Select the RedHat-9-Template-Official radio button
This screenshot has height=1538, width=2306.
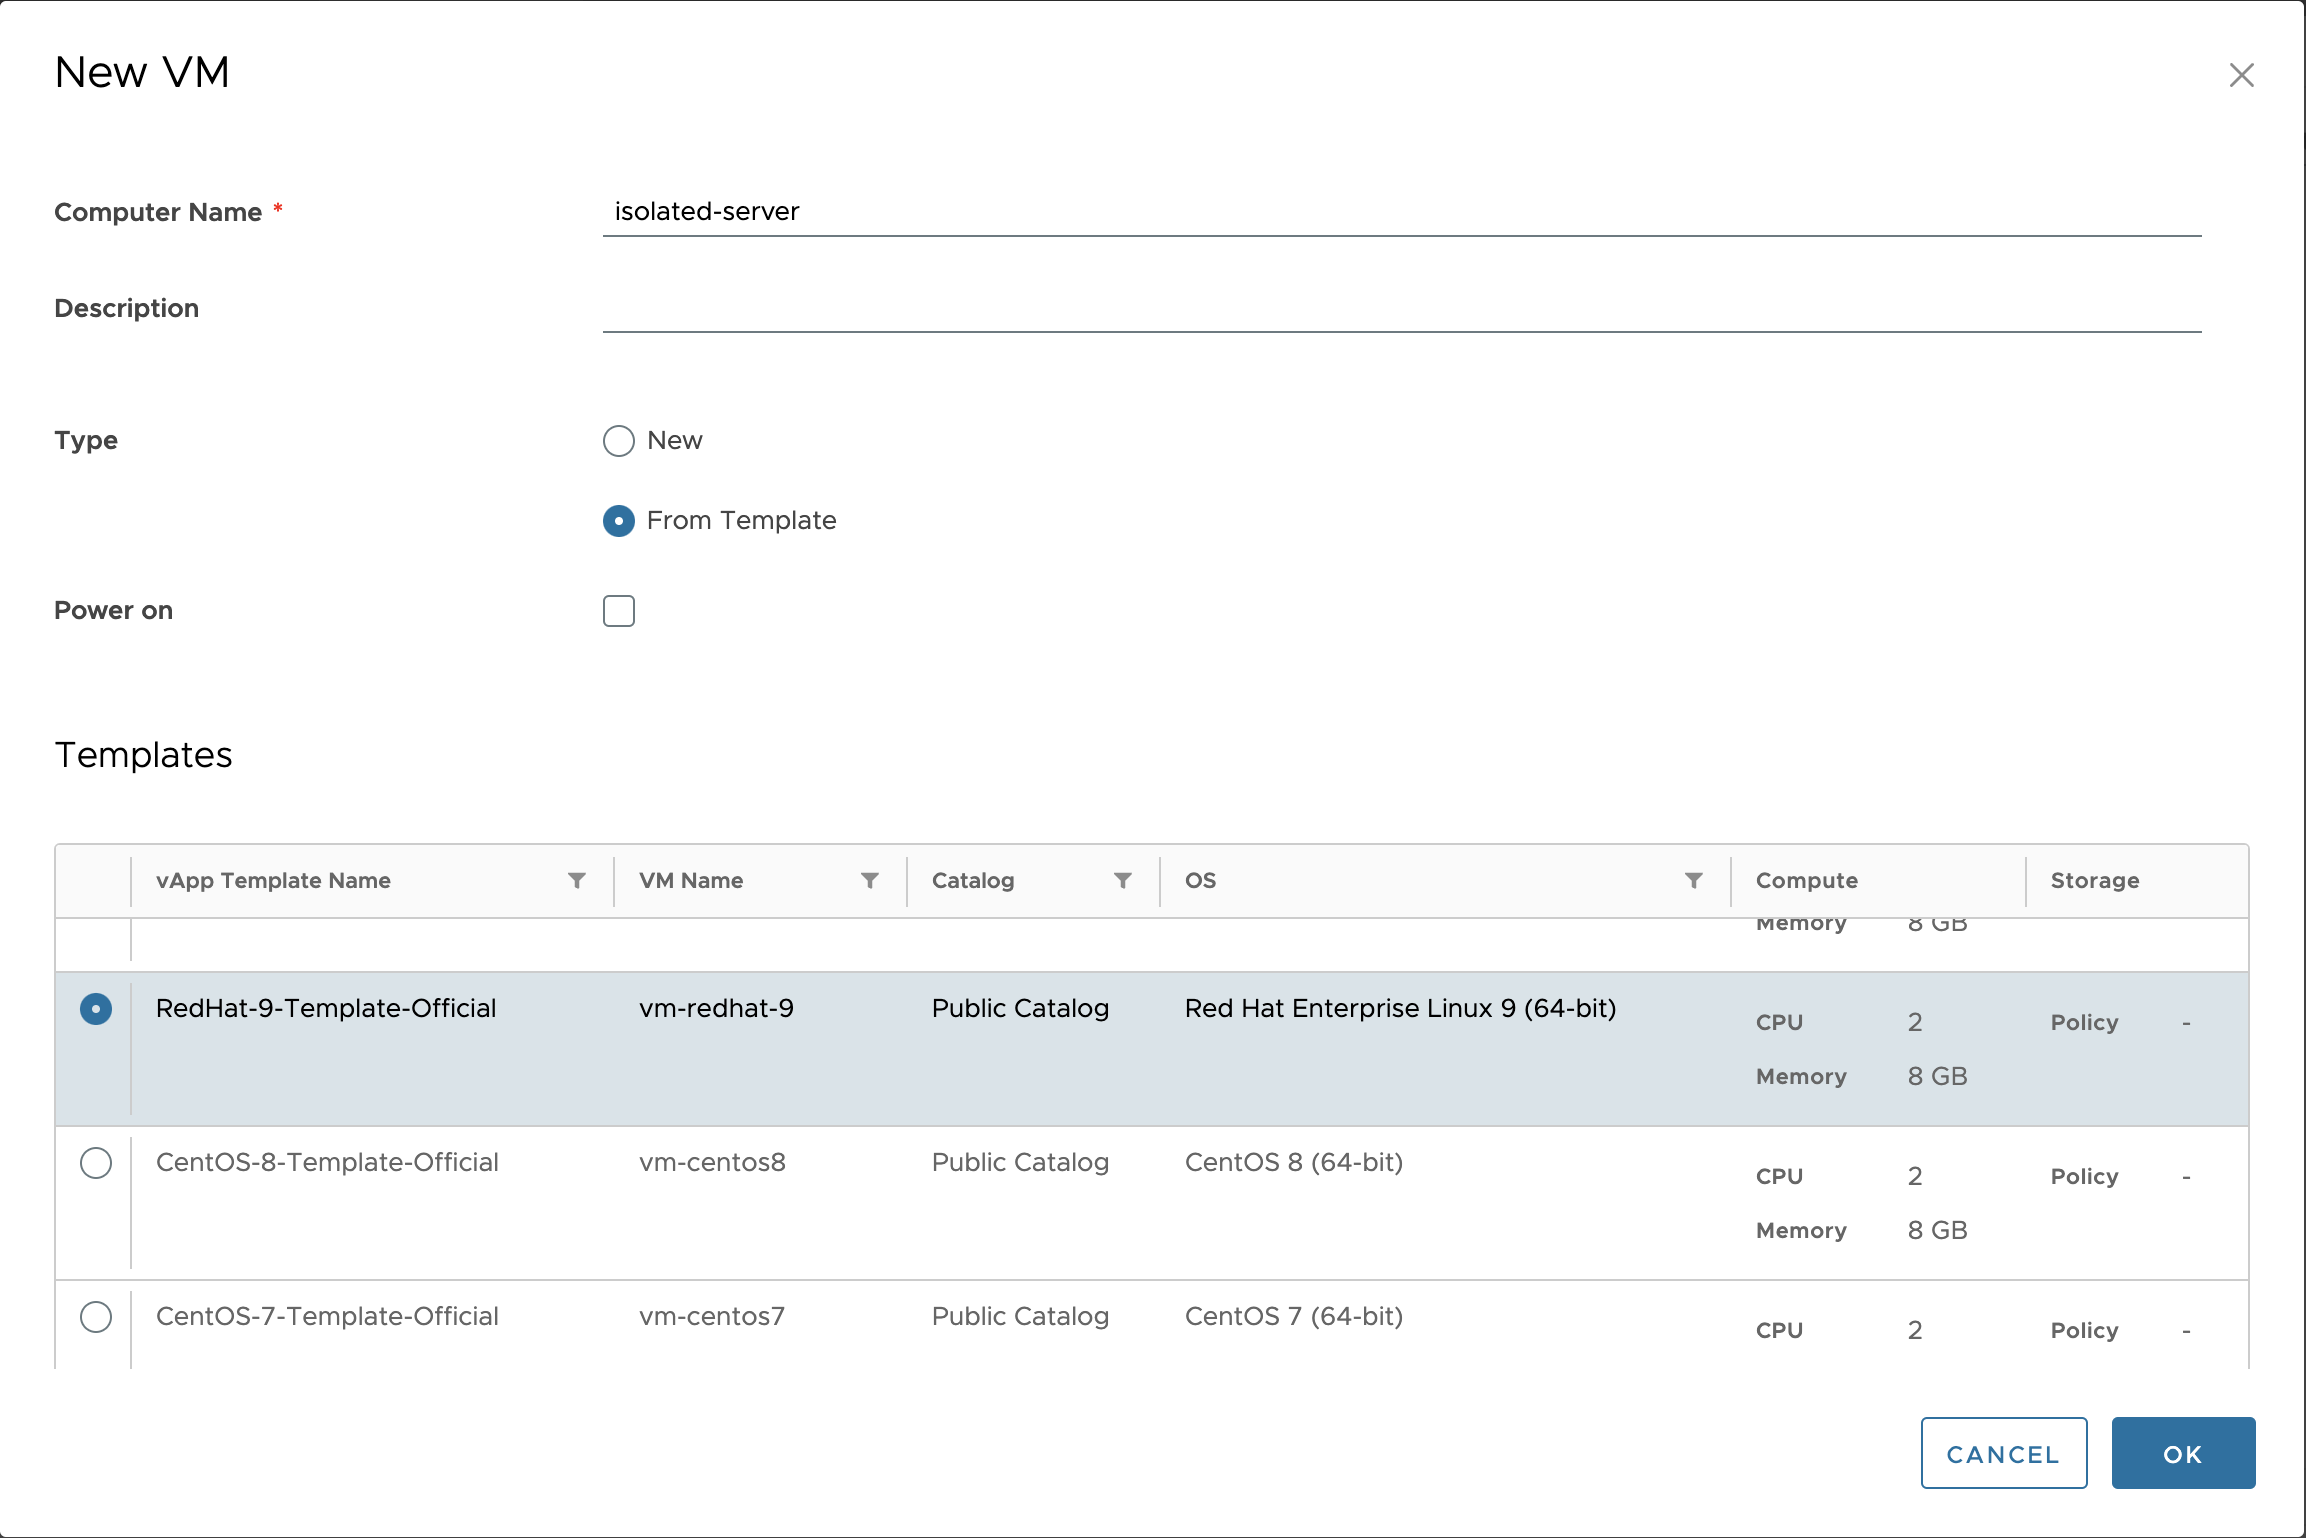[x=96, y=1009]
